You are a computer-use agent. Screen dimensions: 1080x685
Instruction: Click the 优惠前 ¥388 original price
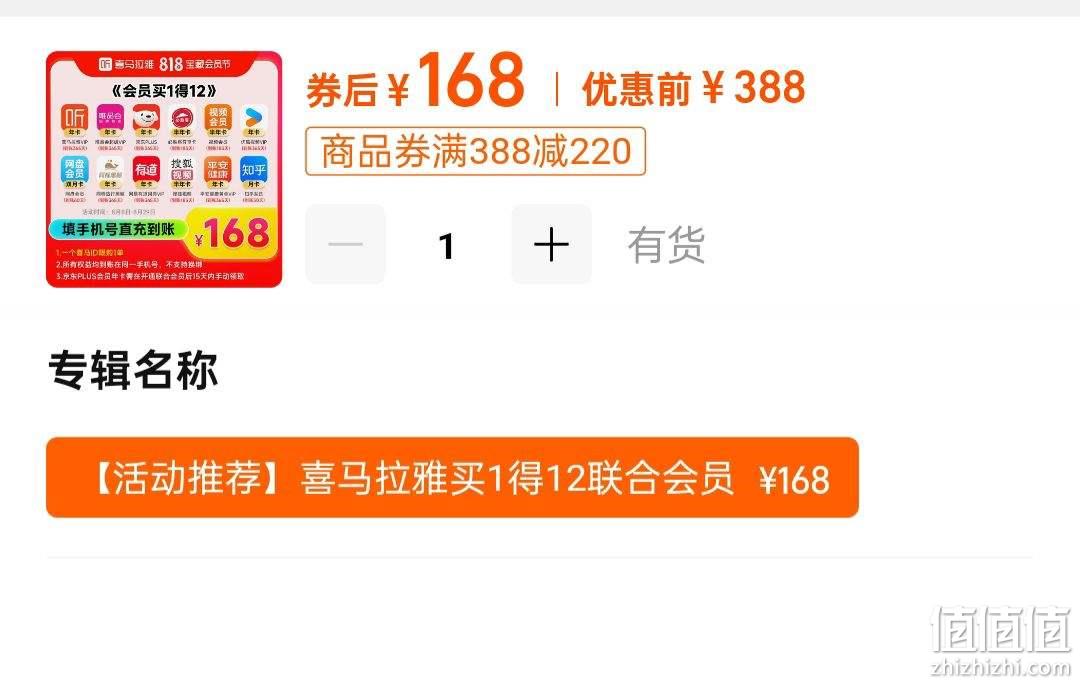[694, 88]
